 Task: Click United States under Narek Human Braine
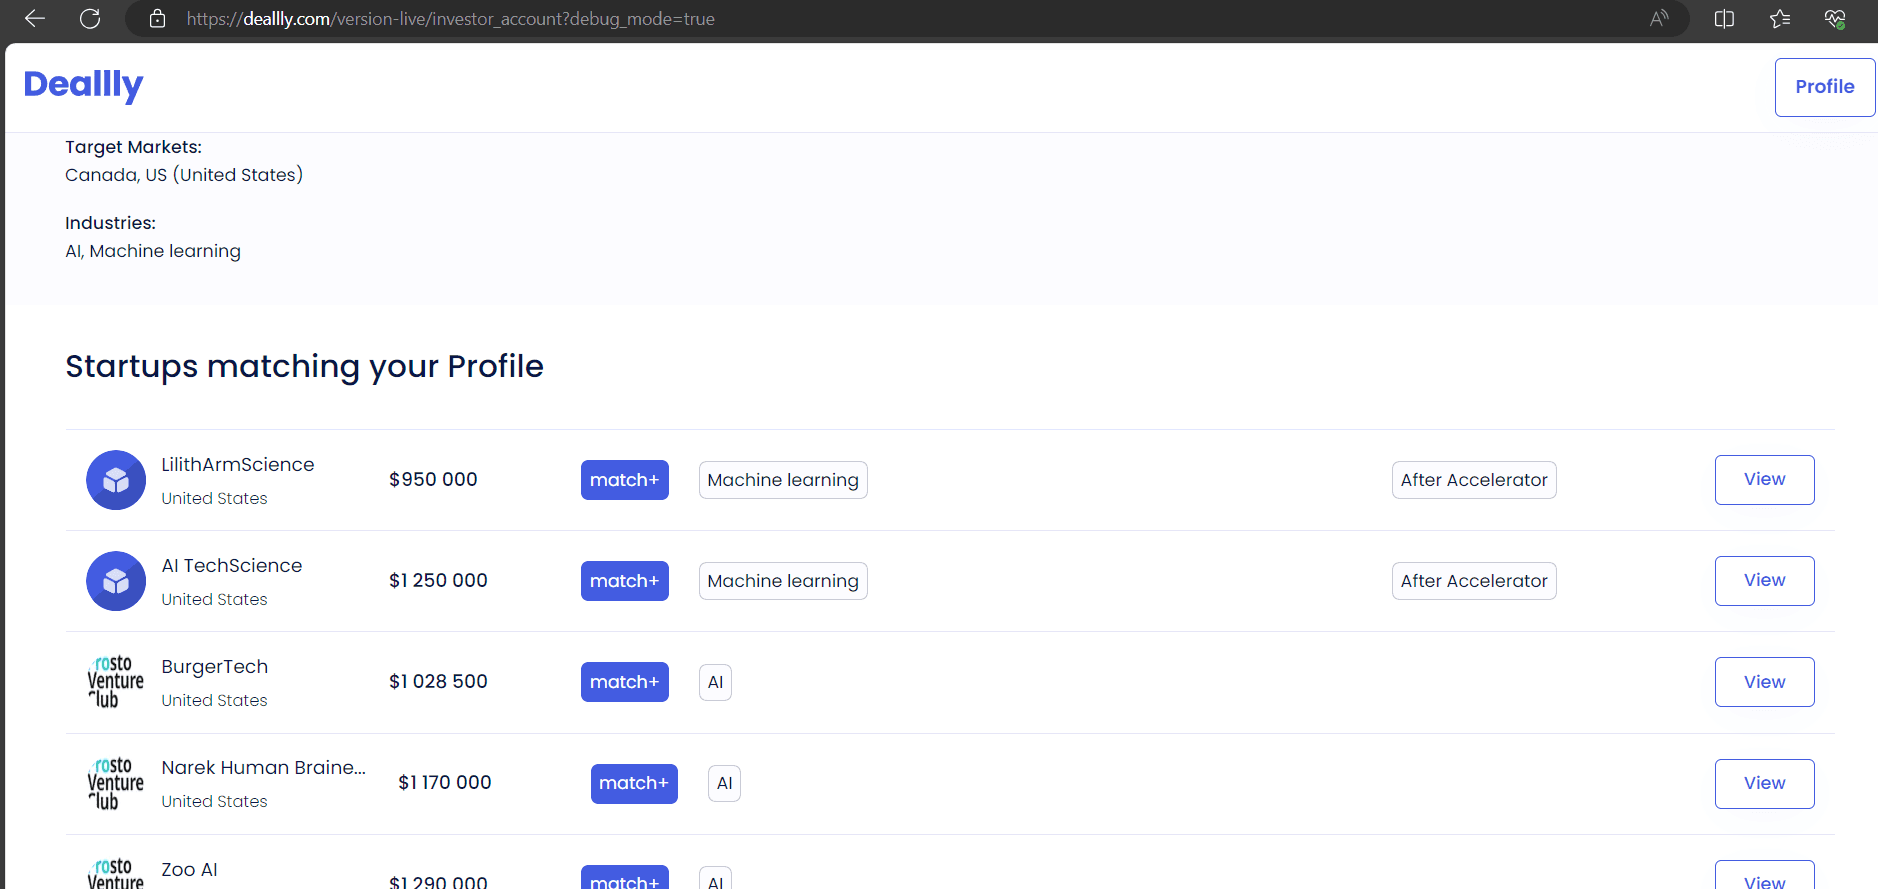pyautogui.click(x=215, y=801)
